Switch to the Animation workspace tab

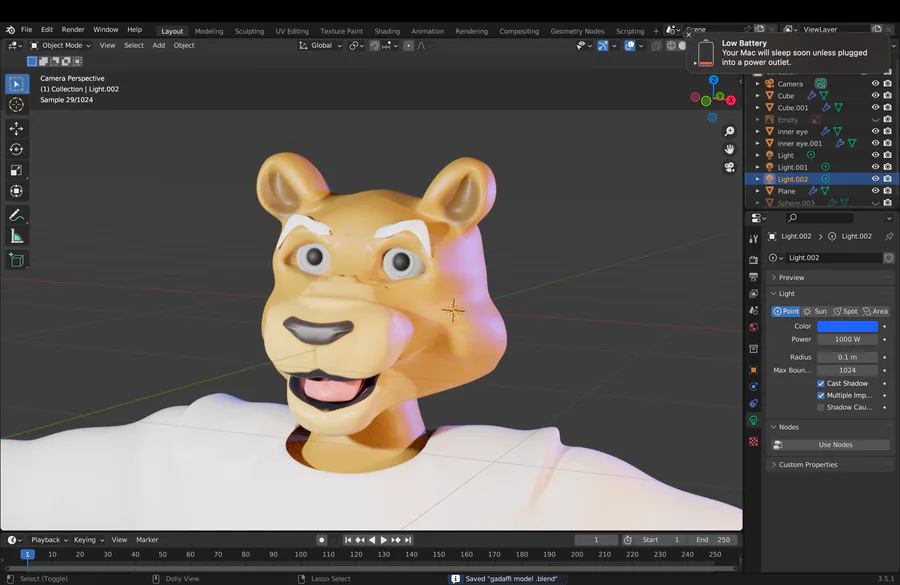coord(427,31)
